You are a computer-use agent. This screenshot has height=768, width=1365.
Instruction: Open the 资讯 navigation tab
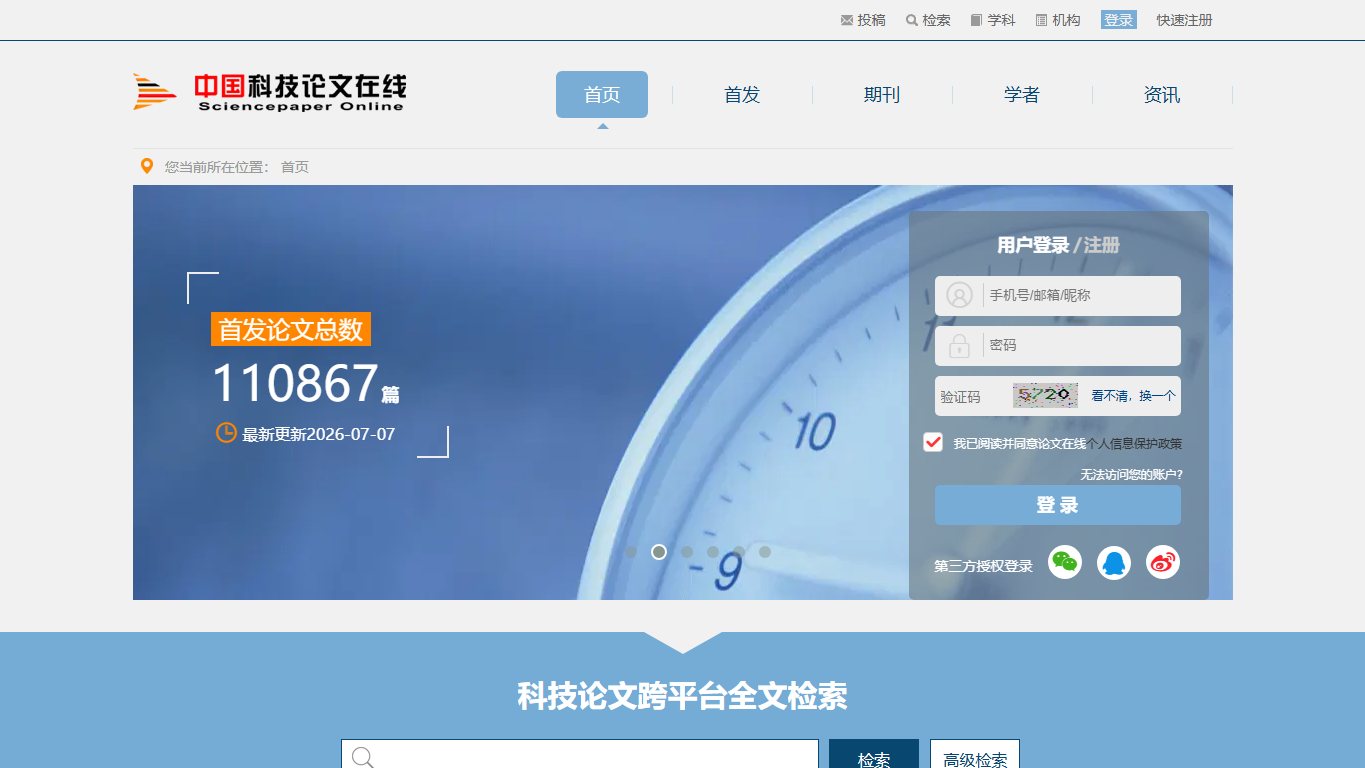pos(1162,95)
